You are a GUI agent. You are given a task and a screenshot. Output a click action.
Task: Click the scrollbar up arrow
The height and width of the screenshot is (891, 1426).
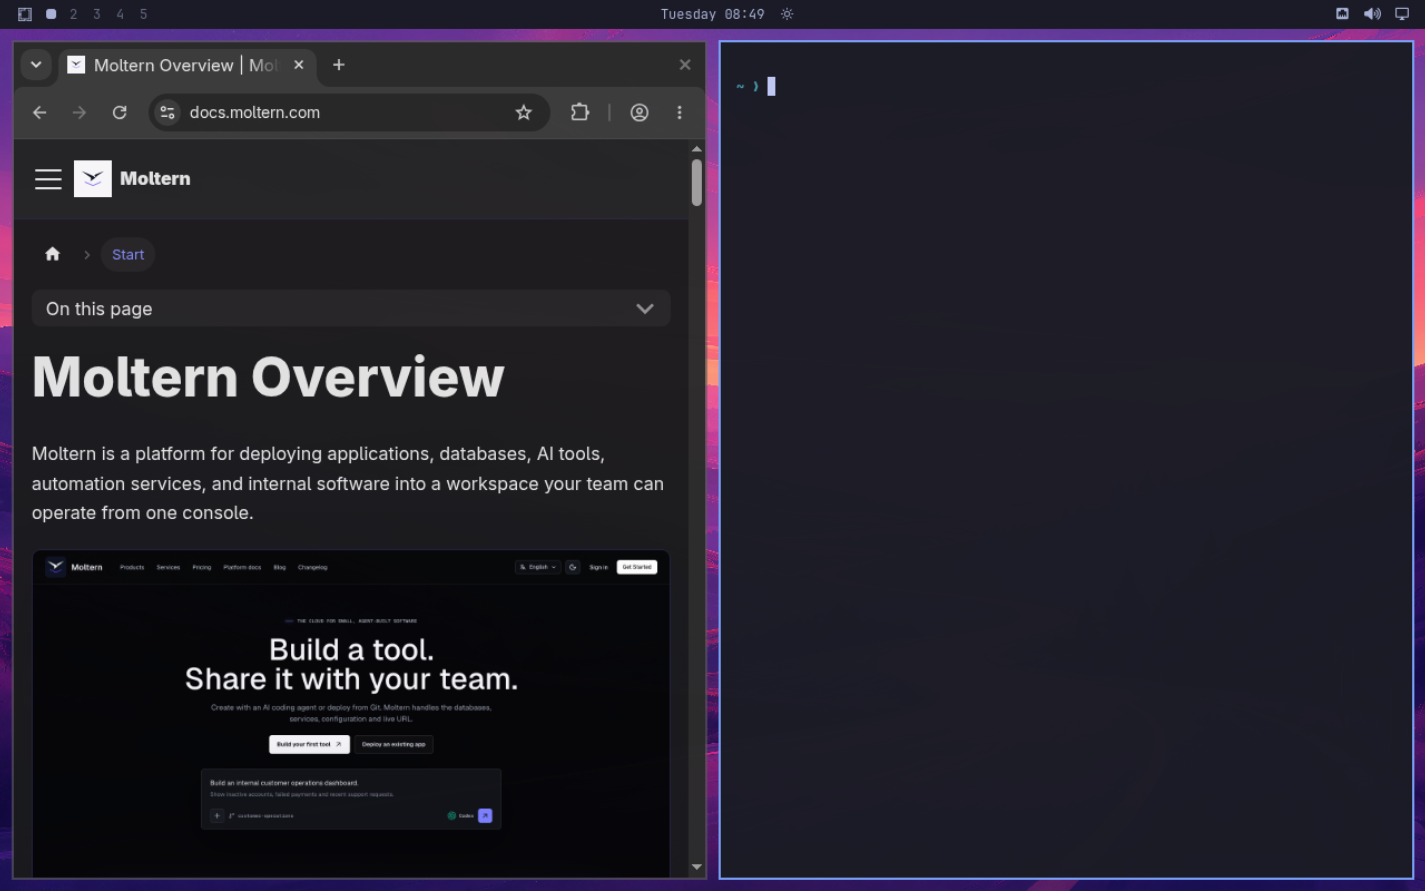coord(697,150)
